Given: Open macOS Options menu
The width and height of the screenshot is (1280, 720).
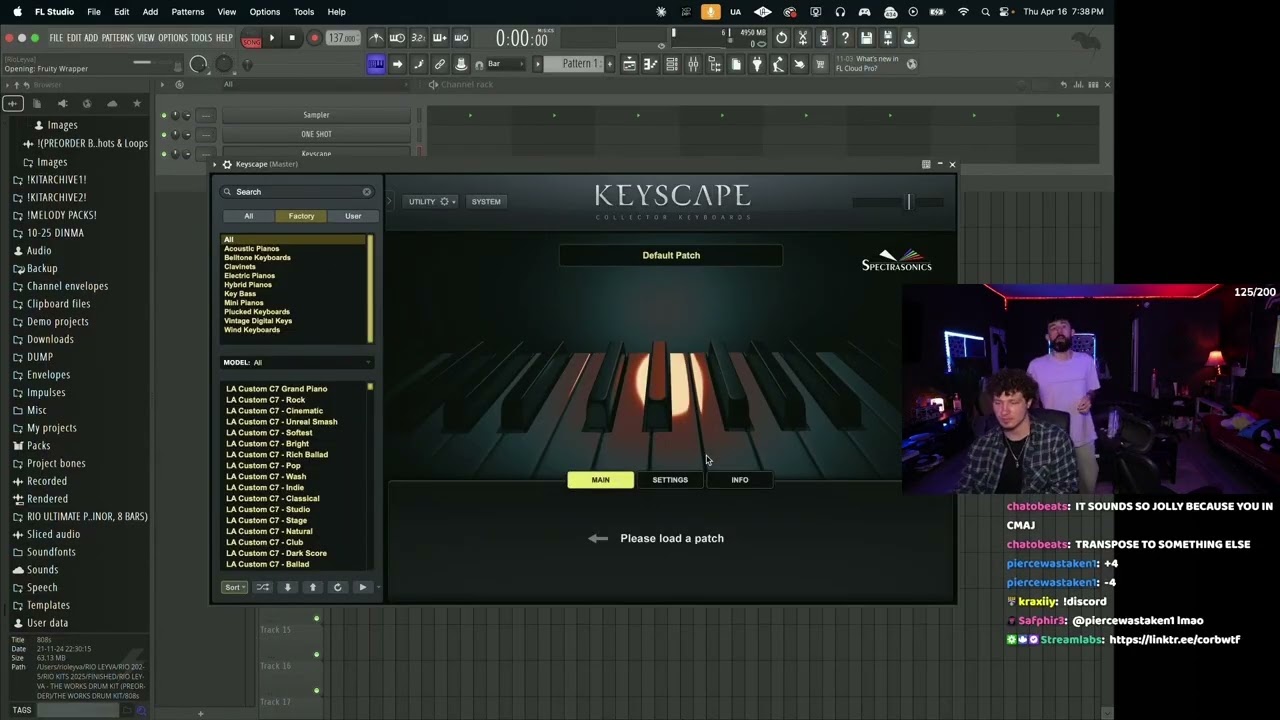Looking at the screenshot, I should [x=264, y=12].
